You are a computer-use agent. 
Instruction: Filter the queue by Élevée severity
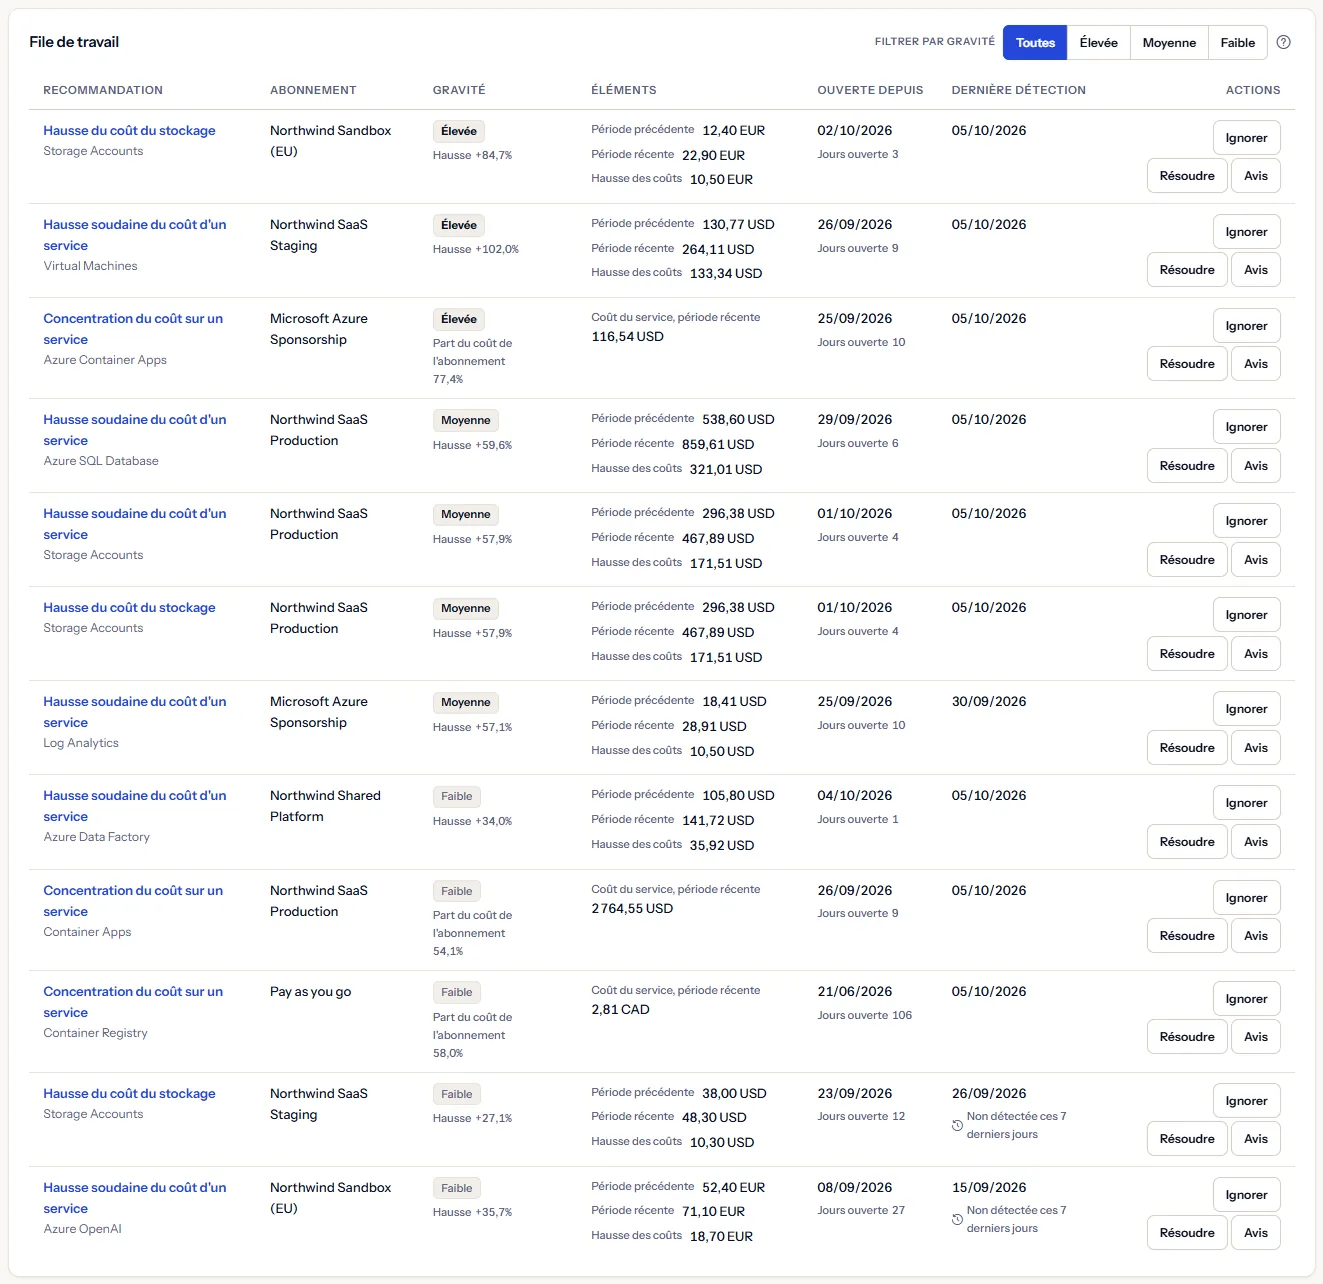pos(1098,43)
